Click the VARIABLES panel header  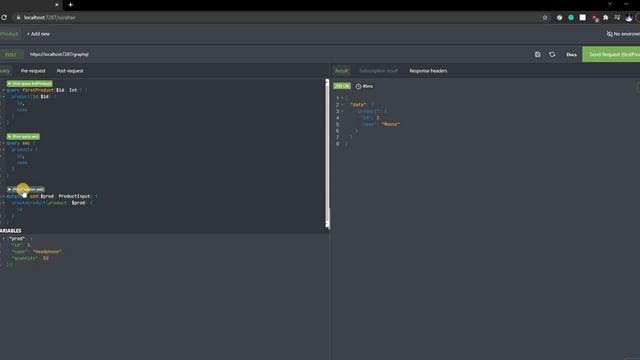point(11,231)
